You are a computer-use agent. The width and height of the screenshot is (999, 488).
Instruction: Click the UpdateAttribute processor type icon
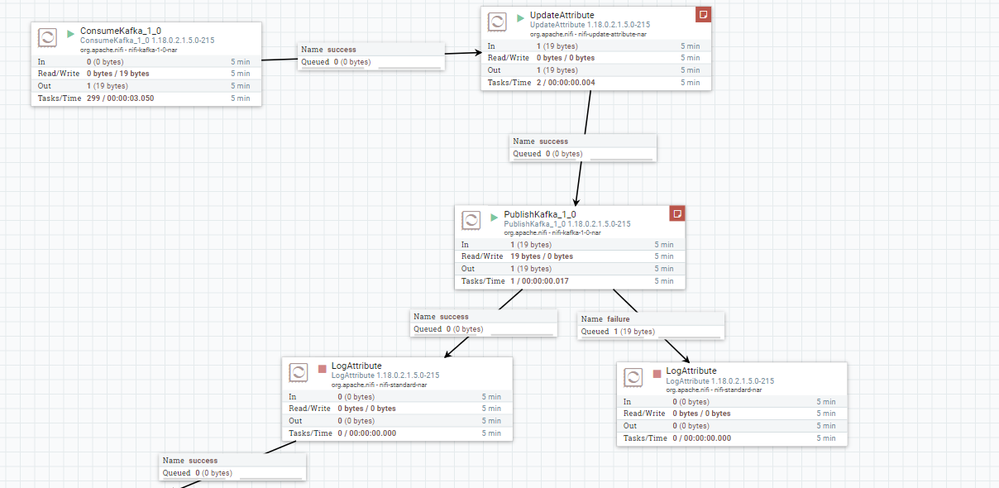[497, 22]
